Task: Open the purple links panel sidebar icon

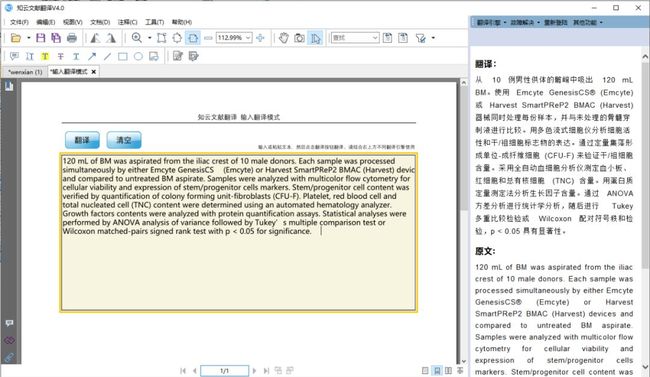Action: [x=9, y=341]
